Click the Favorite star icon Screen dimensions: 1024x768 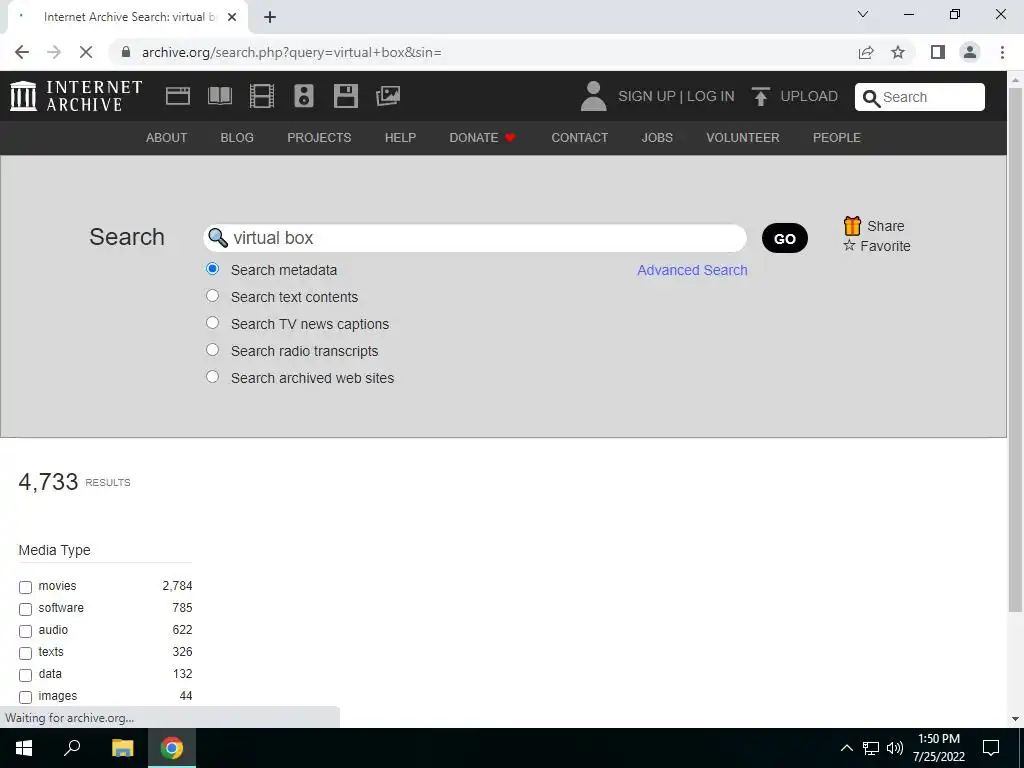(849, 245)
